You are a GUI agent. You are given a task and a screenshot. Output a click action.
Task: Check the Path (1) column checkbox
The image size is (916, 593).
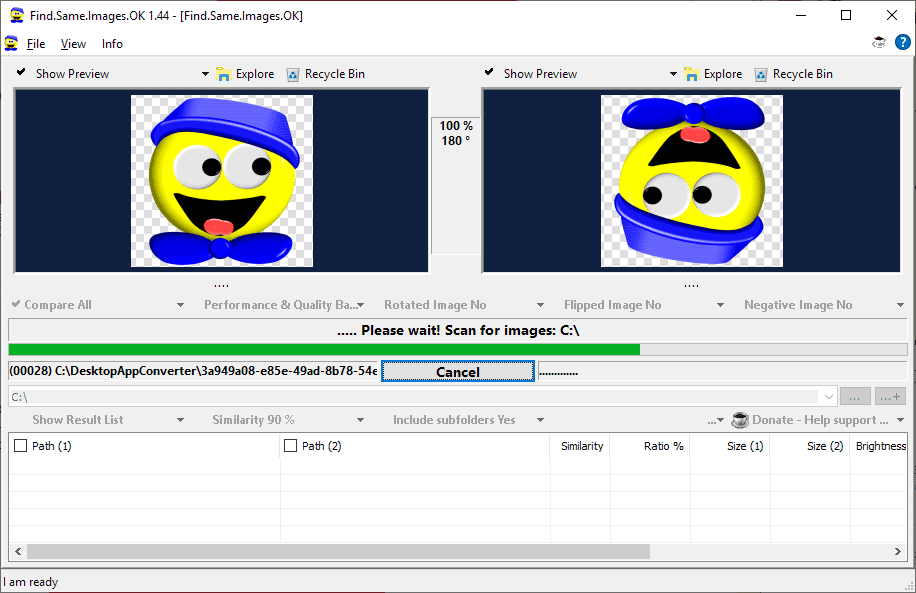coord(20,446)
